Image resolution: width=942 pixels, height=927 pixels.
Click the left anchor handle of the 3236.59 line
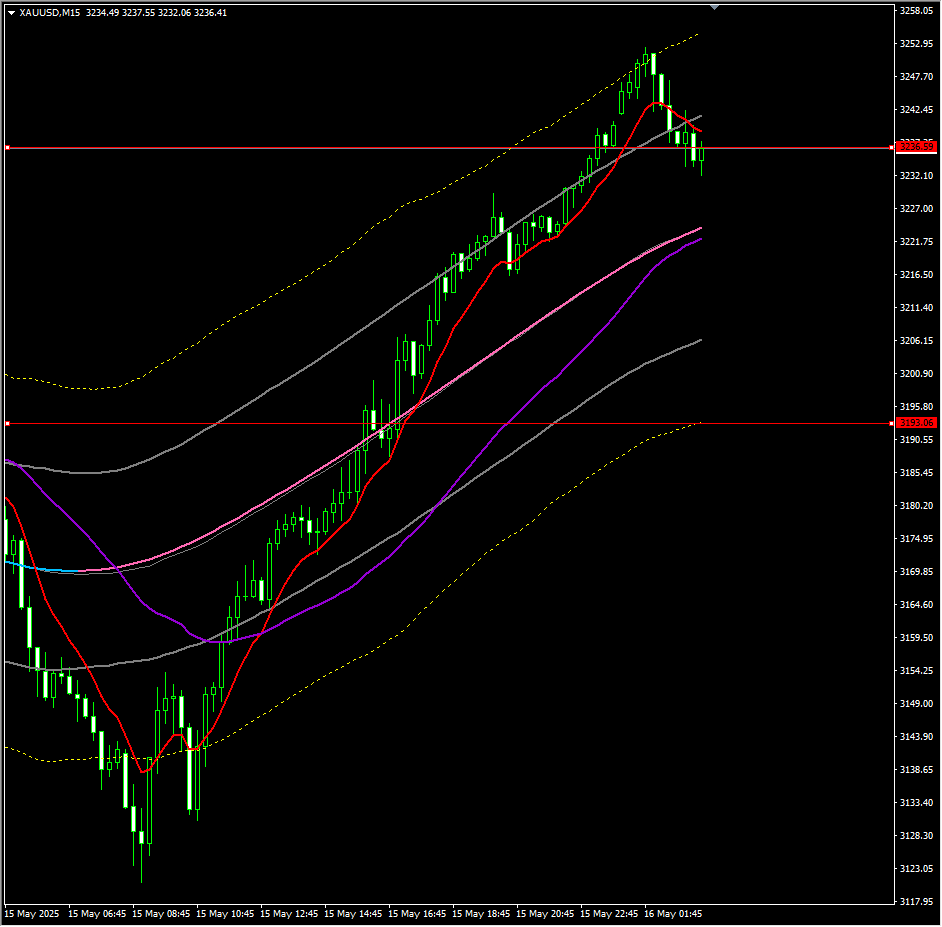7,147
